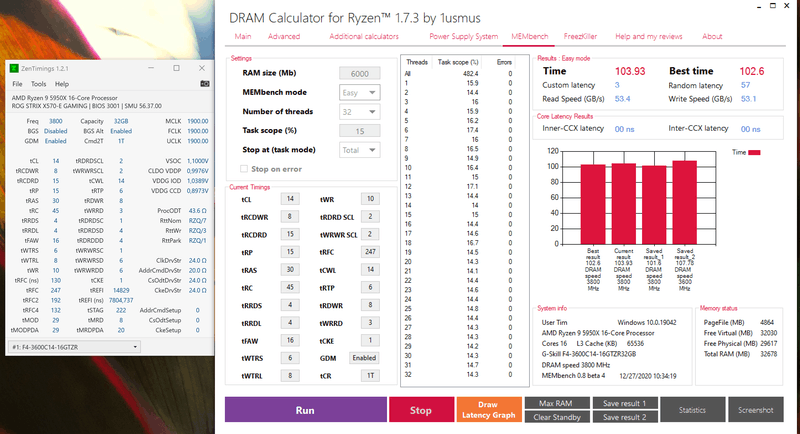Select the MEMbench tab
The height and width of the screenshot is (434, 800).
530,36
